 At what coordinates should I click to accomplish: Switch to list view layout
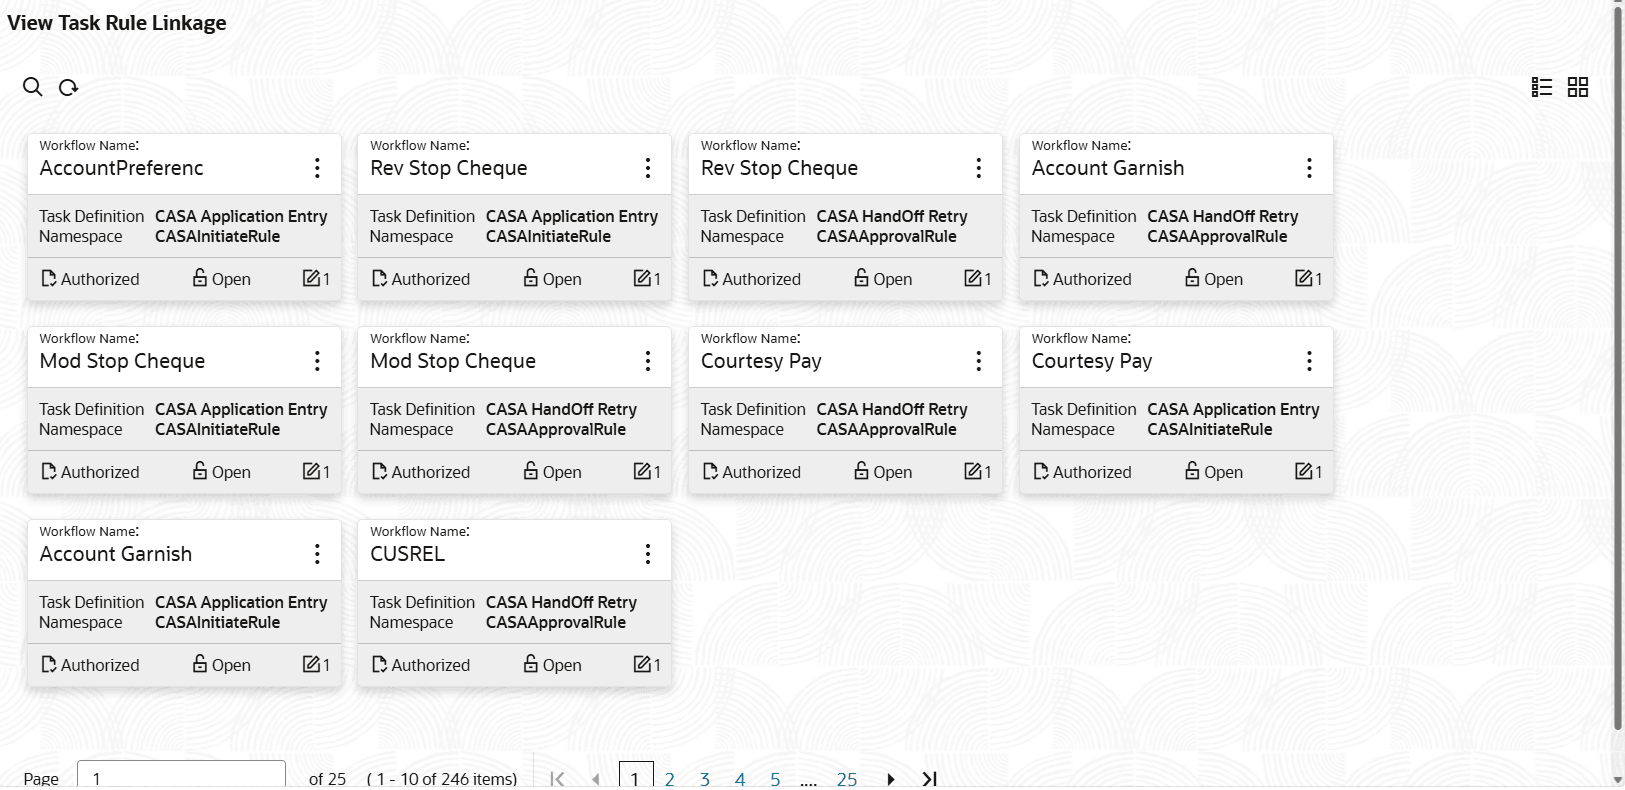[1542, 87]
